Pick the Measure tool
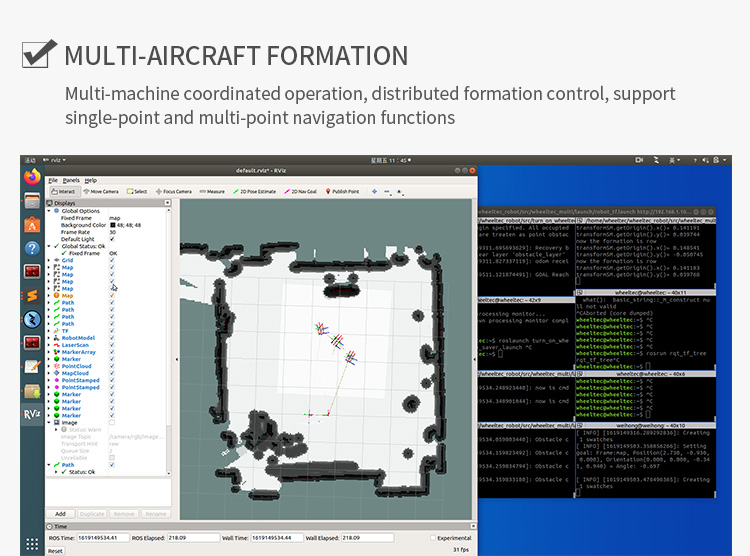This screenshot has height=556, width=750. [x=213, y=191]
